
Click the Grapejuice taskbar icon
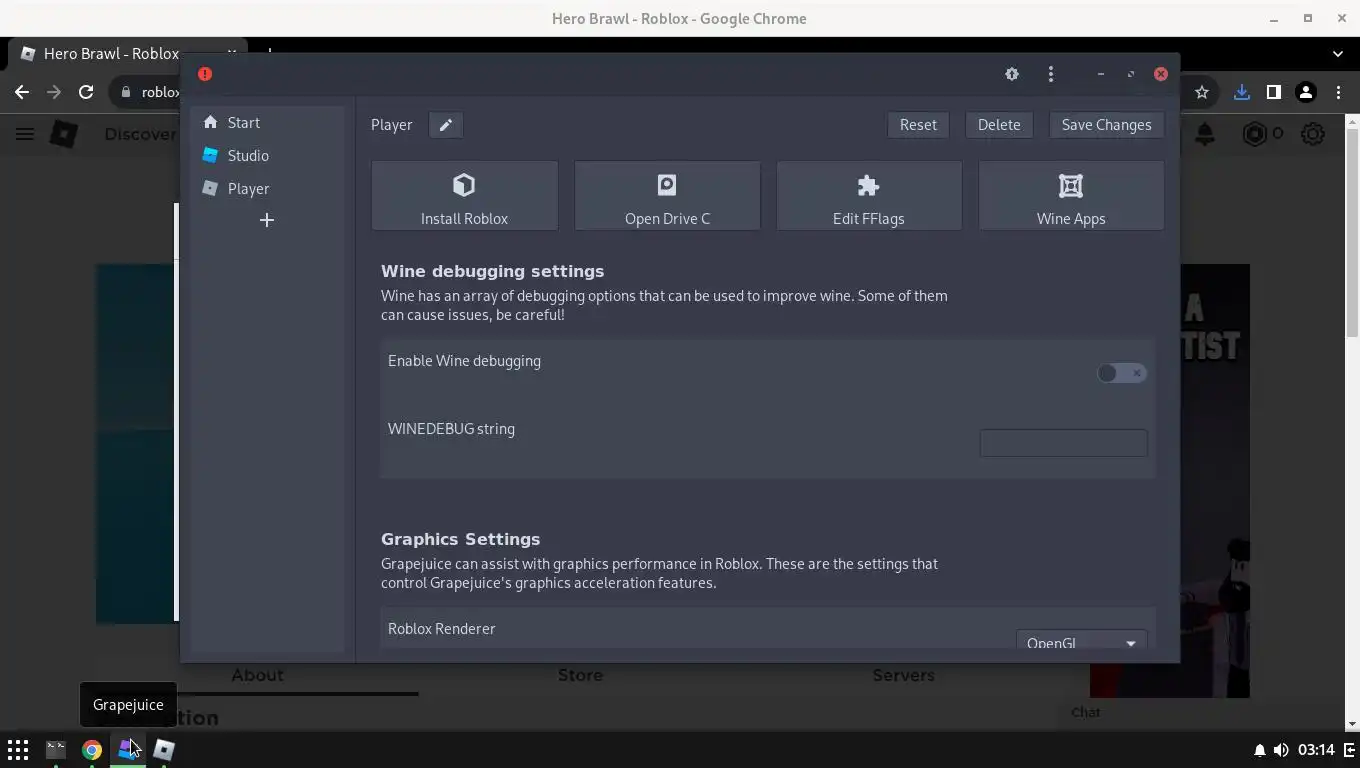[x=128, y=749]
